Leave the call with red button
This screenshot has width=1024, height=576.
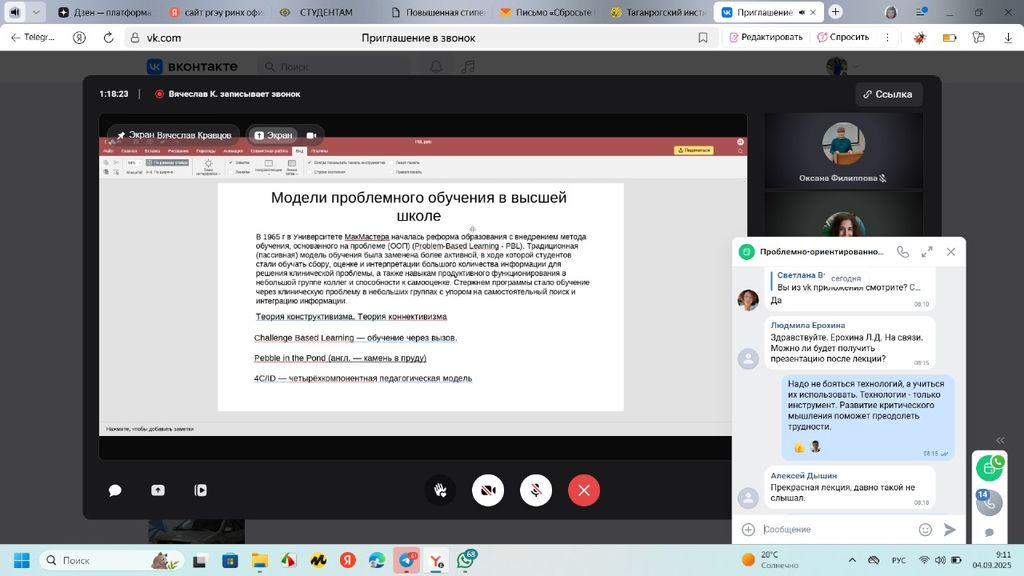coord(584,490)
